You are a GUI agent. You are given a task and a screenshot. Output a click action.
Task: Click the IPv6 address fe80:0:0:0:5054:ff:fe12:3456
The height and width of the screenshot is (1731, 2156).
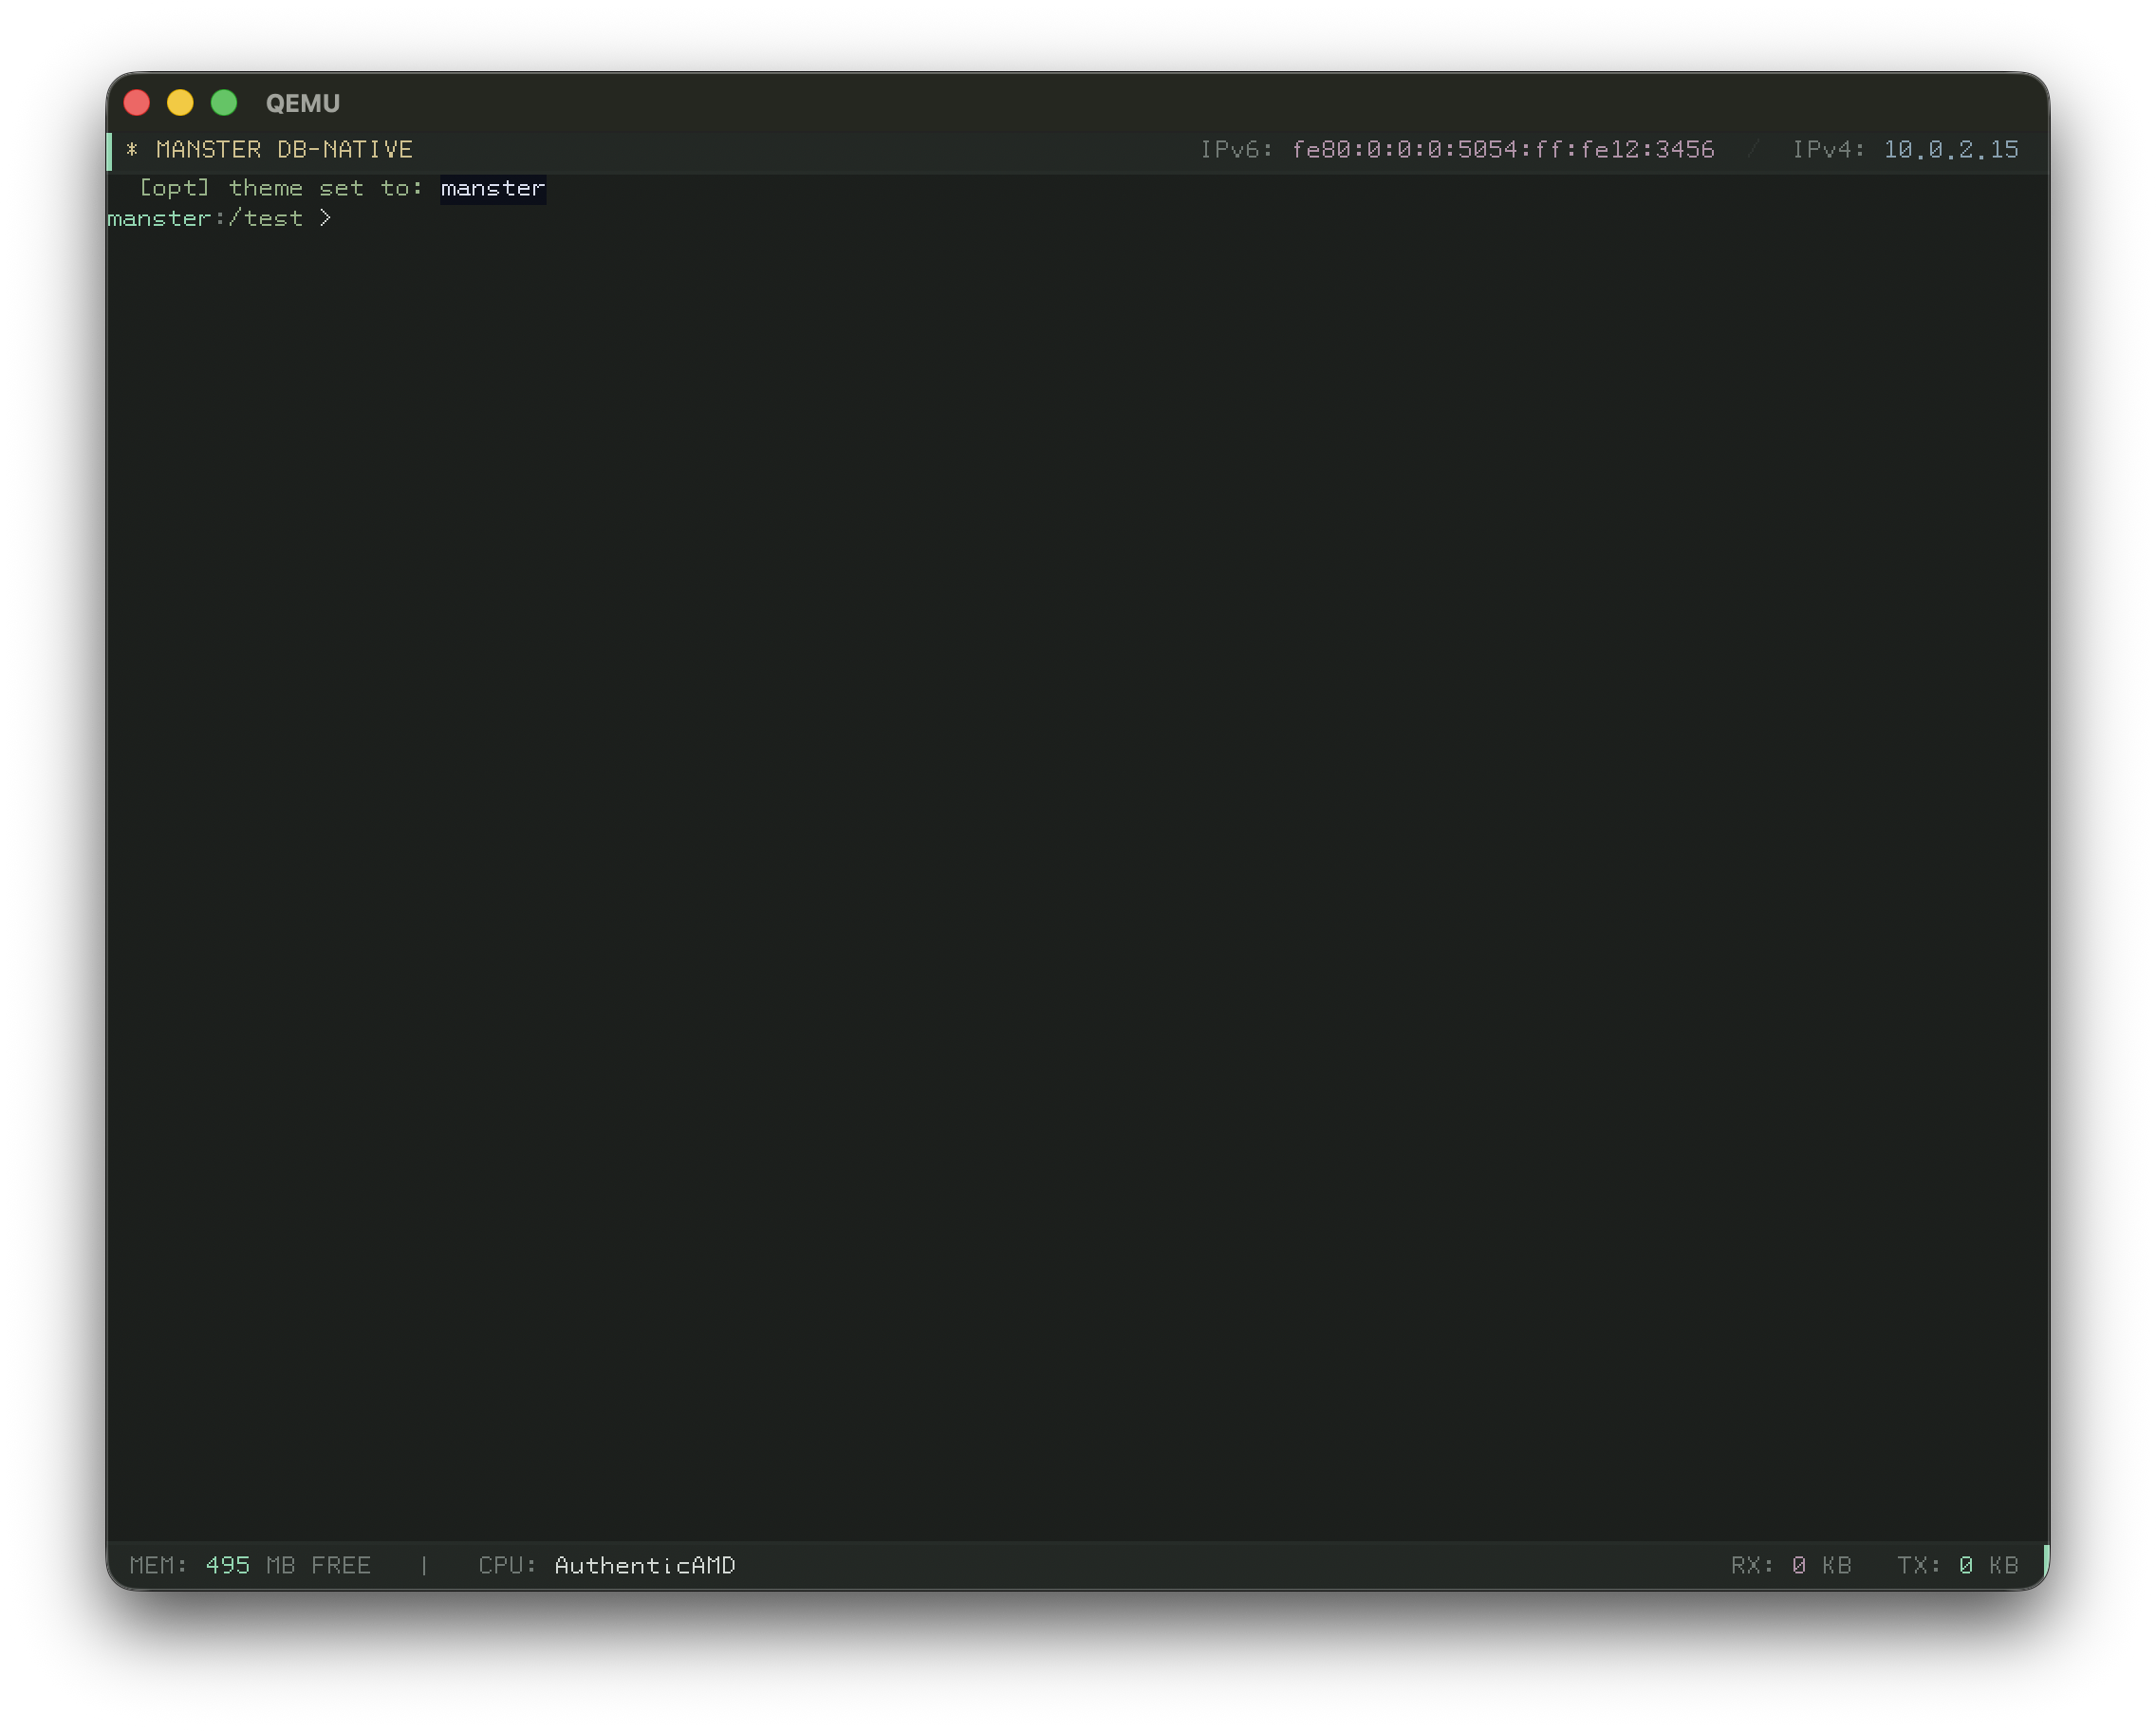coord(1503,149)
